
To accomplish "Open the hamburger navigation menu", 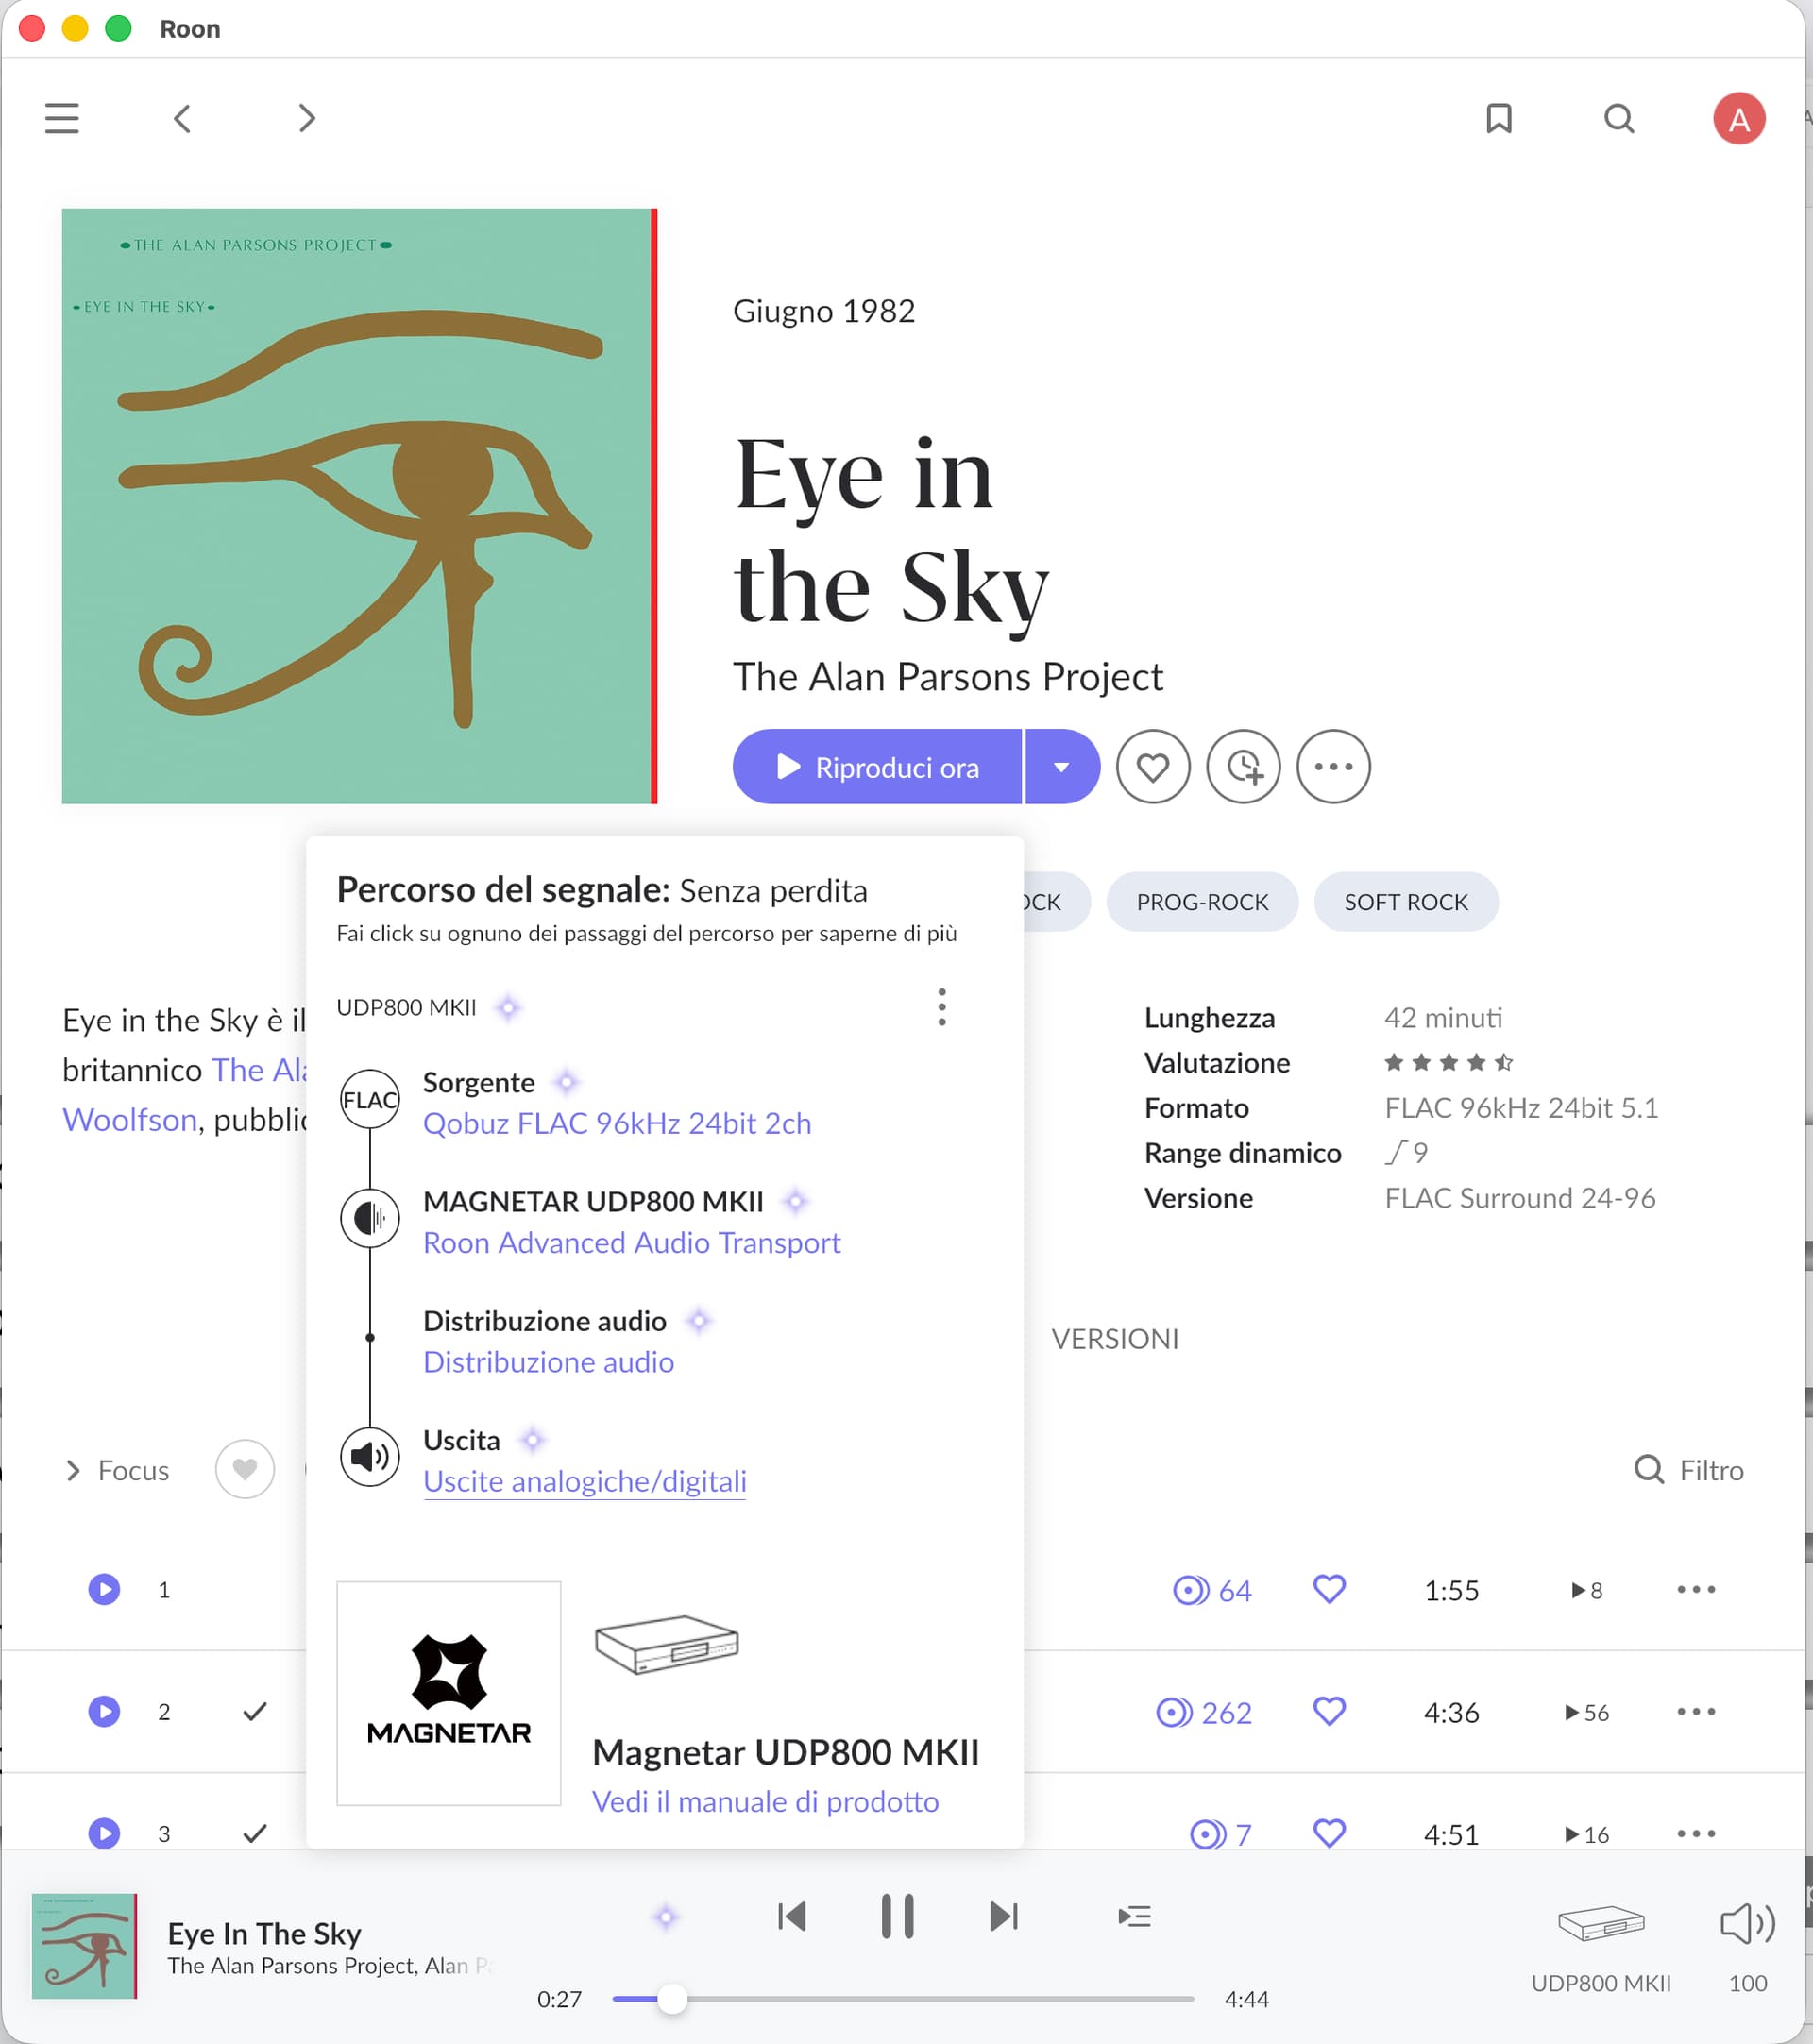I will click(62, 118).
